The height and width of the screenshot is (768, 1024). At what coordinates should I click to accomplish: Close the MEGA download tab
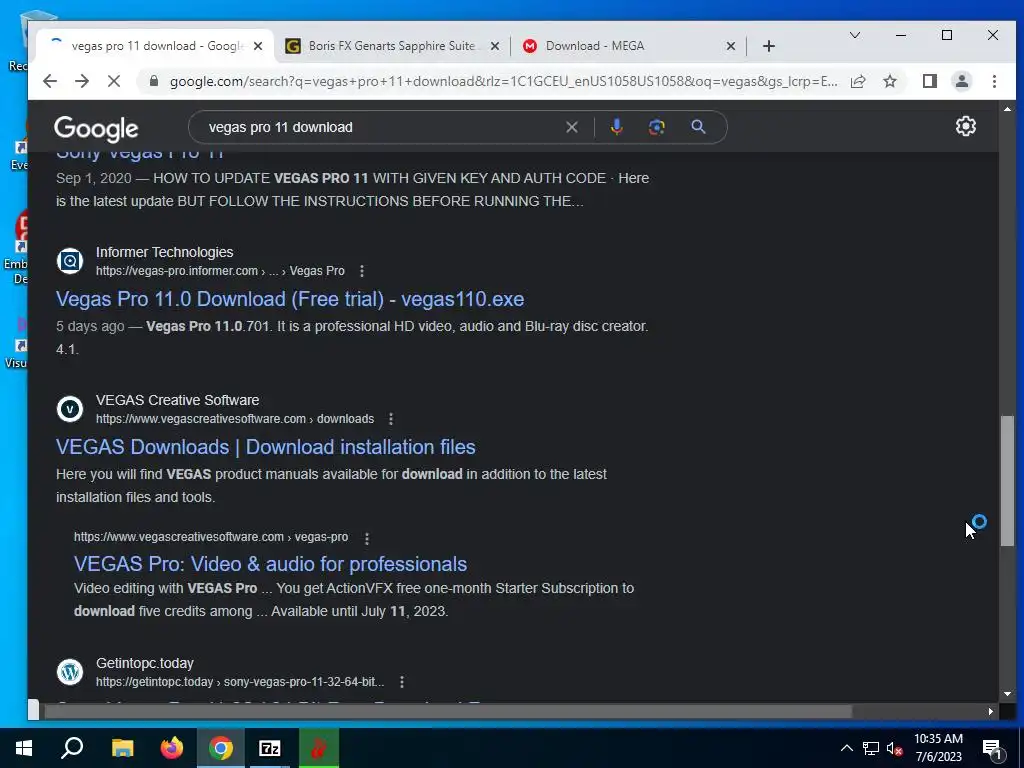(x=731, y=46)
